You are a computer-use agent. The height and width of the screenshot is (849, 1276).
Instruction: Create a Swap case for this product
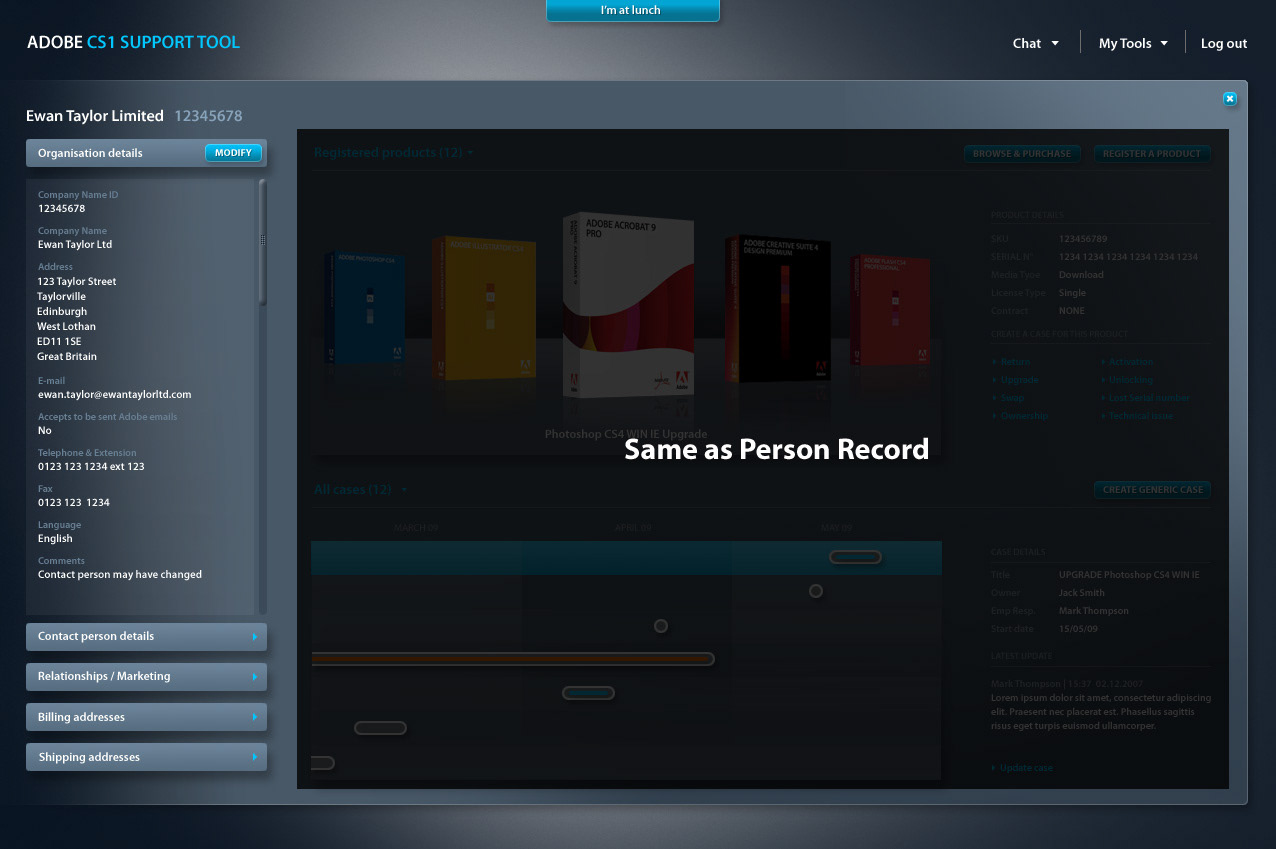[1010, 398]
